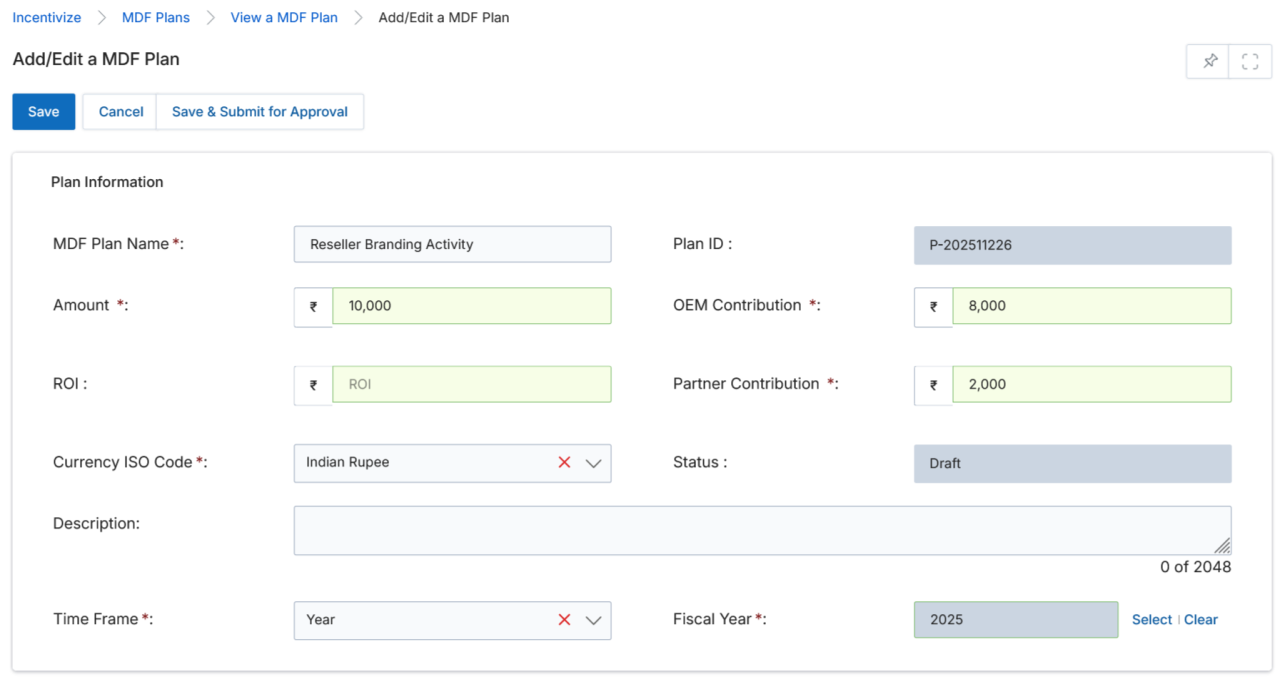Screen dimensions: 1280x679
Task: Open View a MDF Plan breadcrumb
Action: point(284,17)
